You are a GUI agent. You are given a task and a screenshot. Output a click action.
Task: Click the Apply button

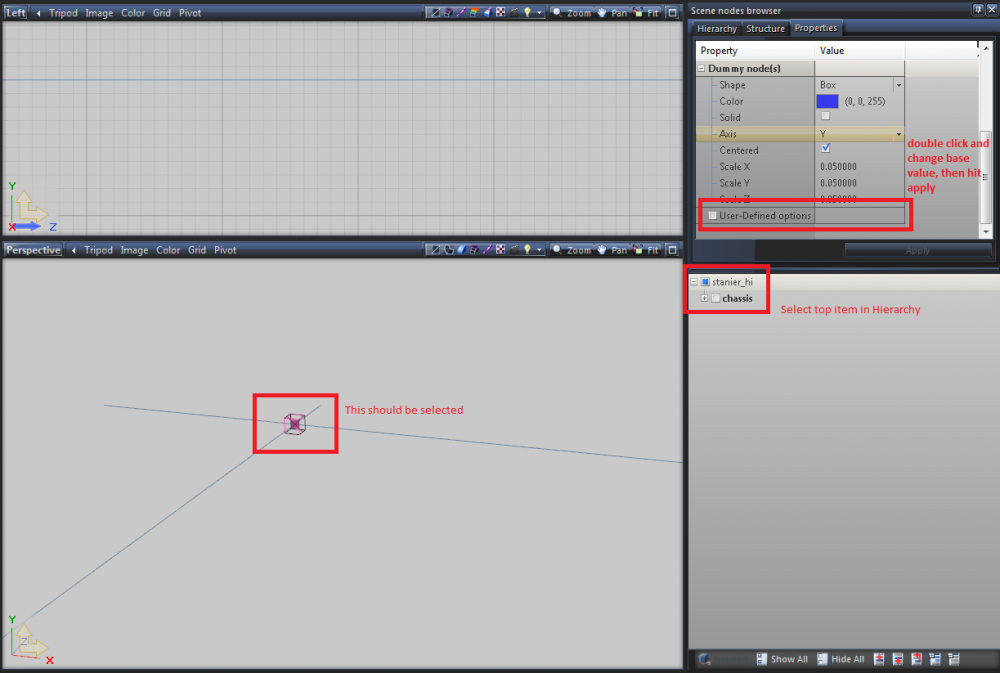coord(917,251)
